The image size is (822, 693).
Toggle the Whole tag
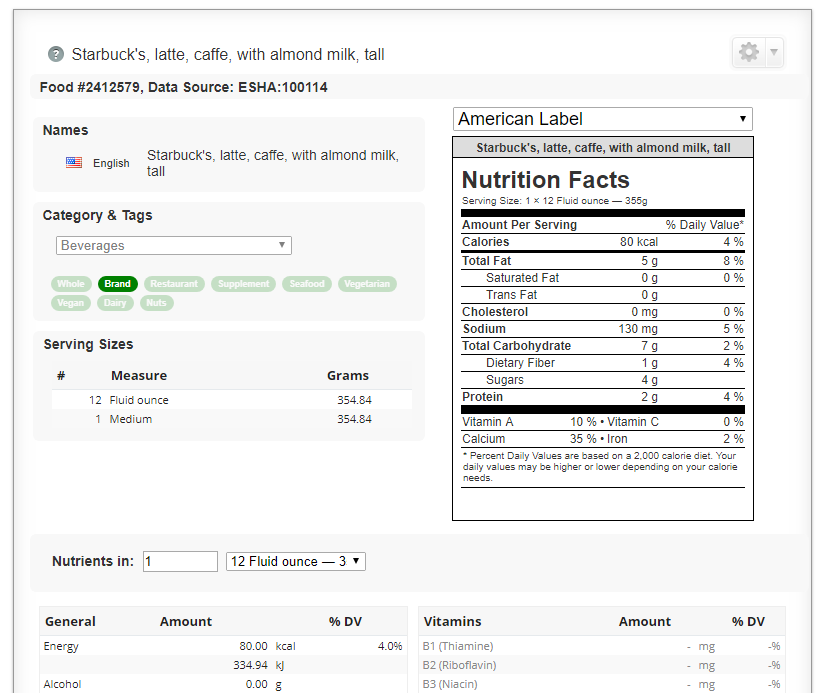pos(71,284)
